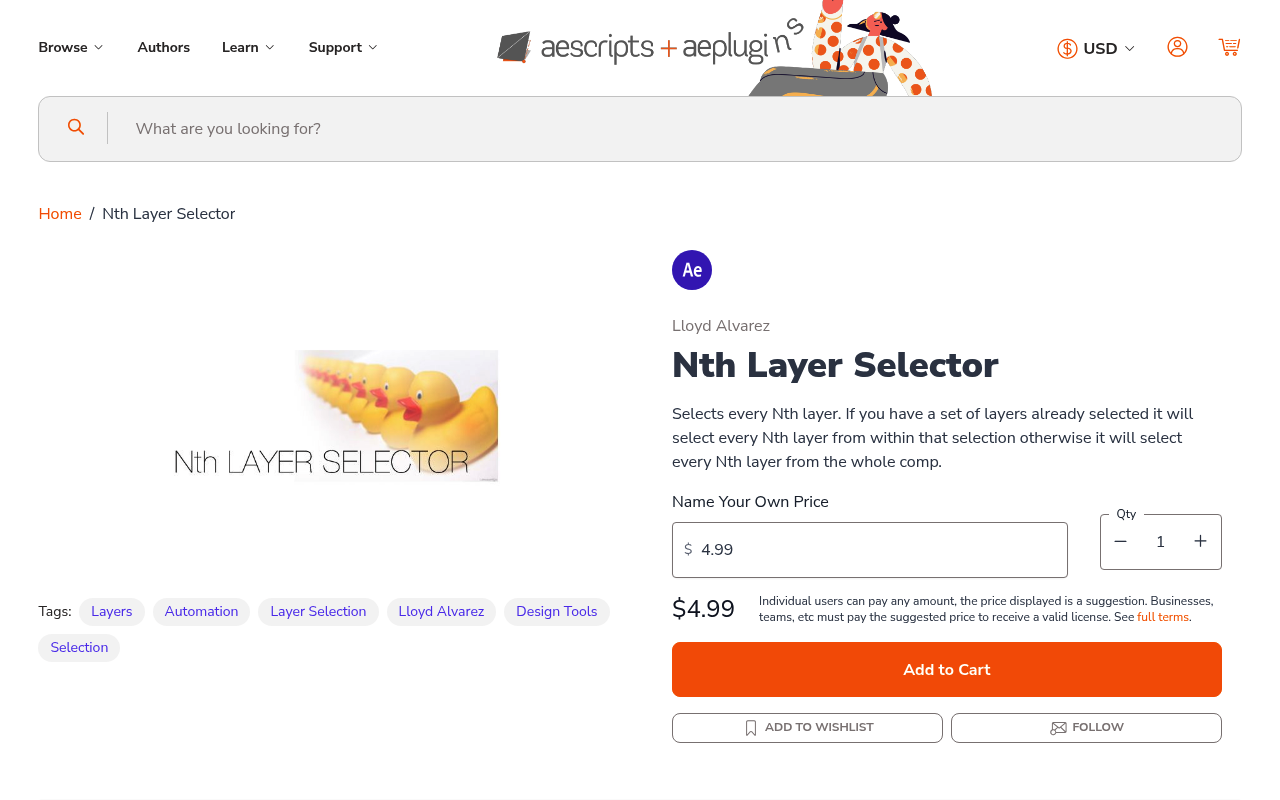Increase quantity with the plus stepper

[x=1200, y=541]
